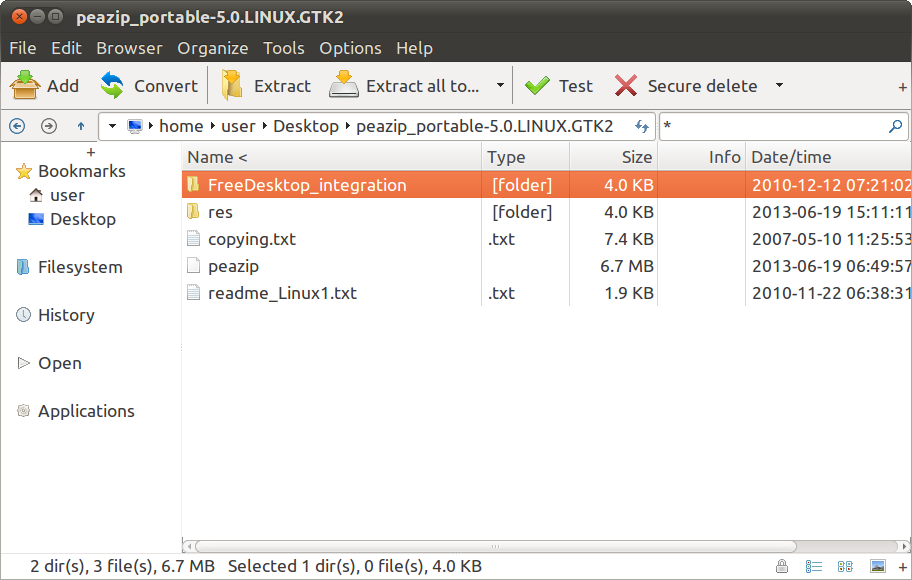Open the File menu
The image size is (912, 580).
pyautogui.click(x=23, y=48)
